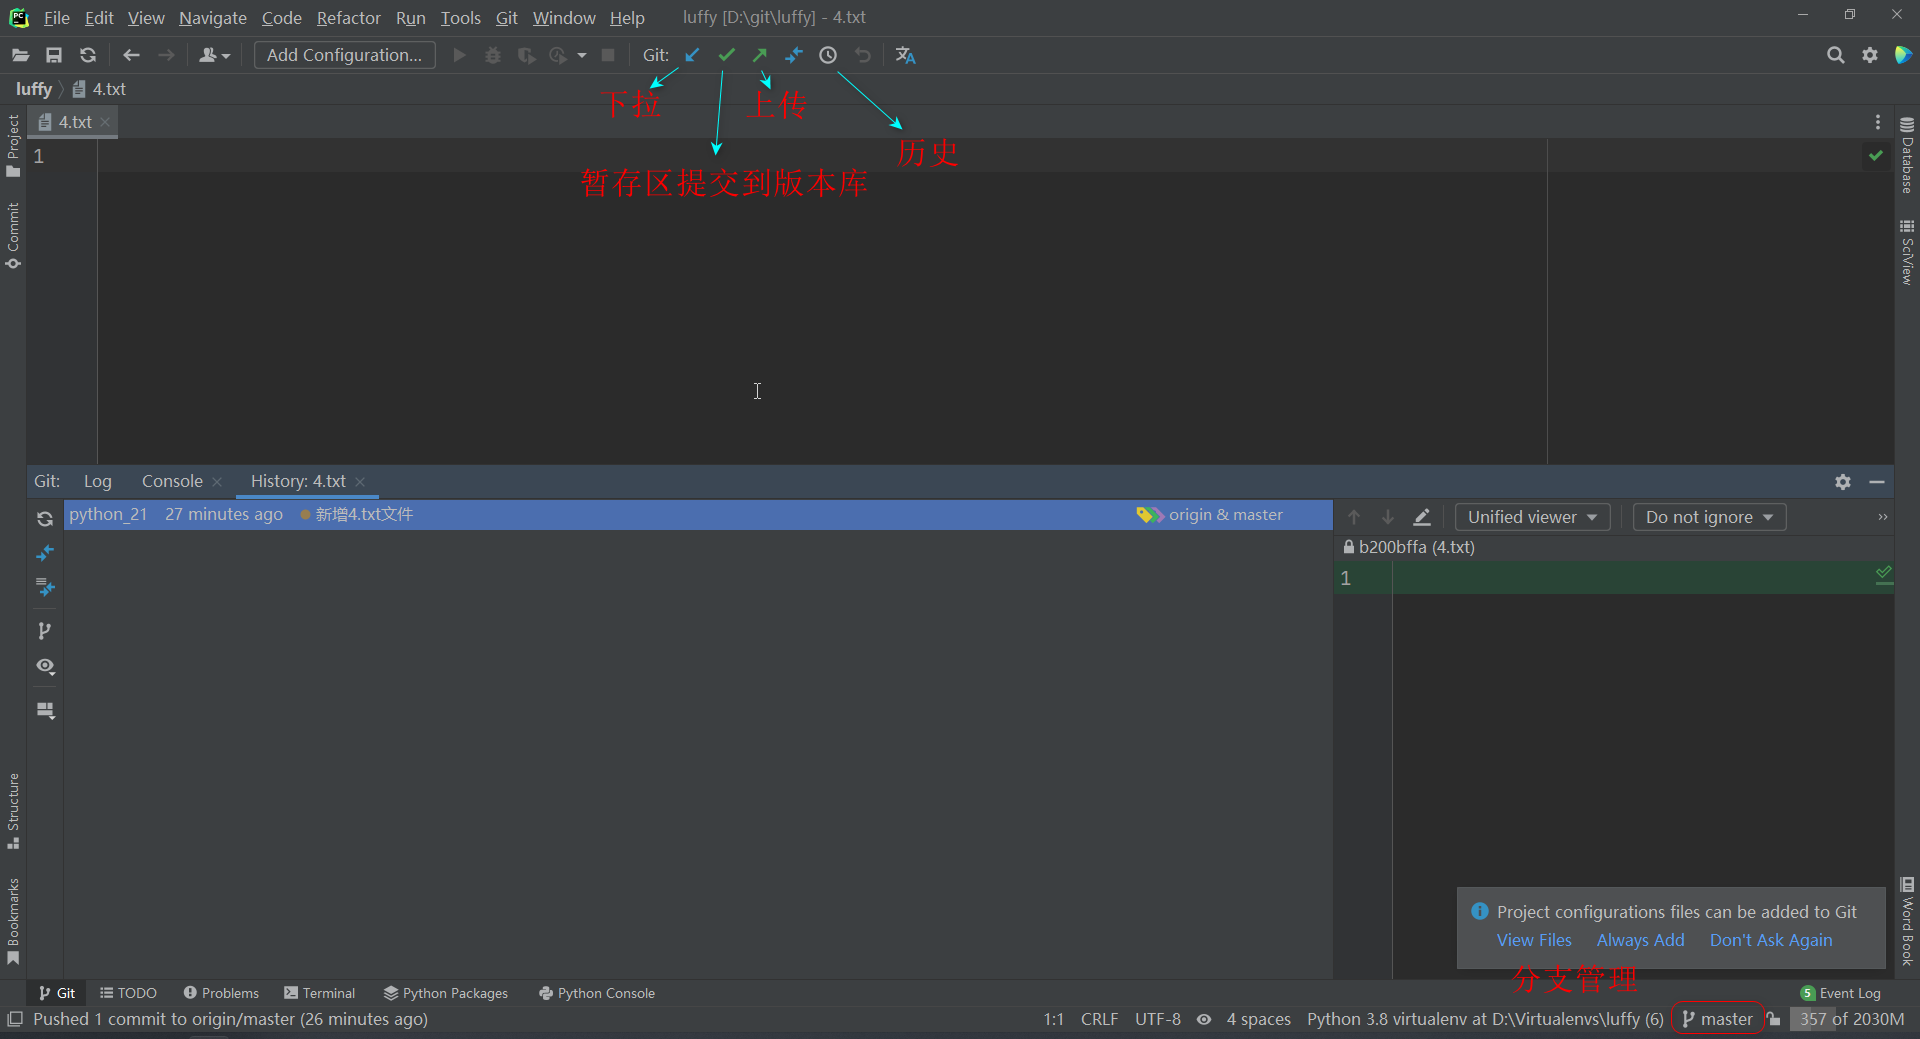Click the eye icon in Git panel

coord(45,666)
